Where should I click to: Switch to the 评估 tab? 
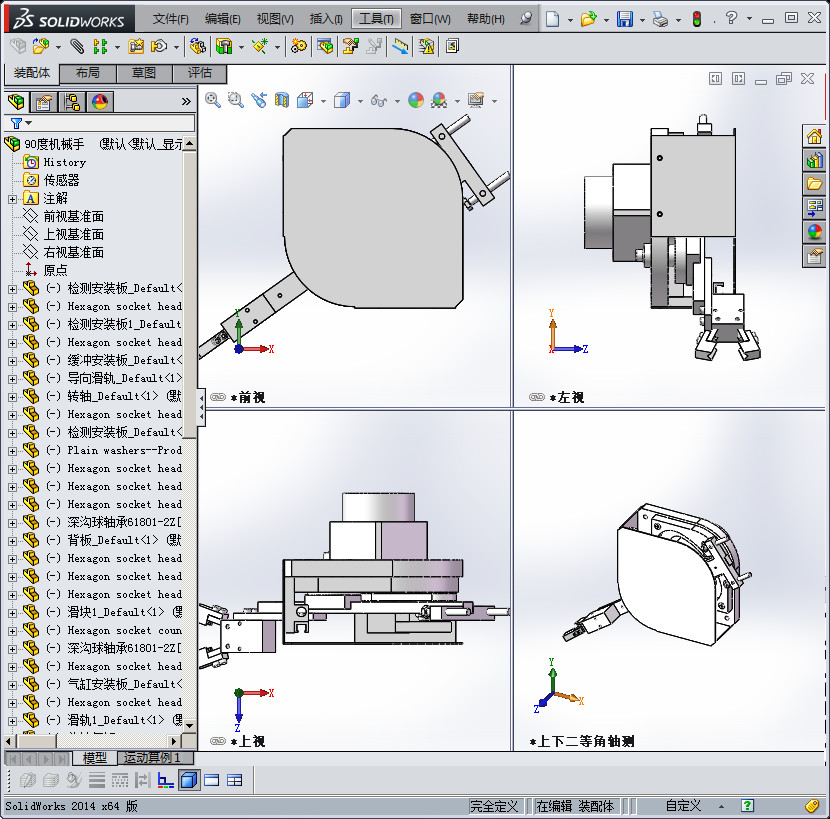(x=200, y=73)
